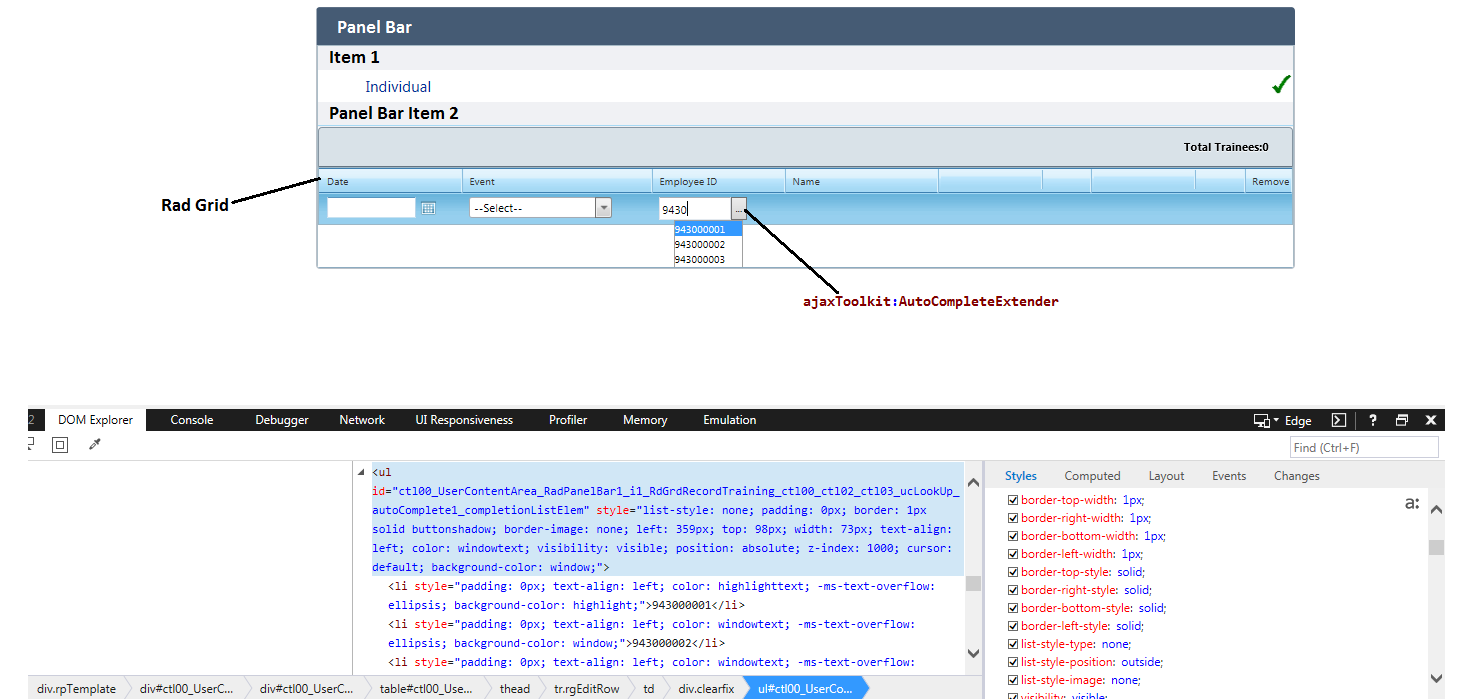Uncheck border-left-style property
The image size is (1468, 700).
[1013, 626]
